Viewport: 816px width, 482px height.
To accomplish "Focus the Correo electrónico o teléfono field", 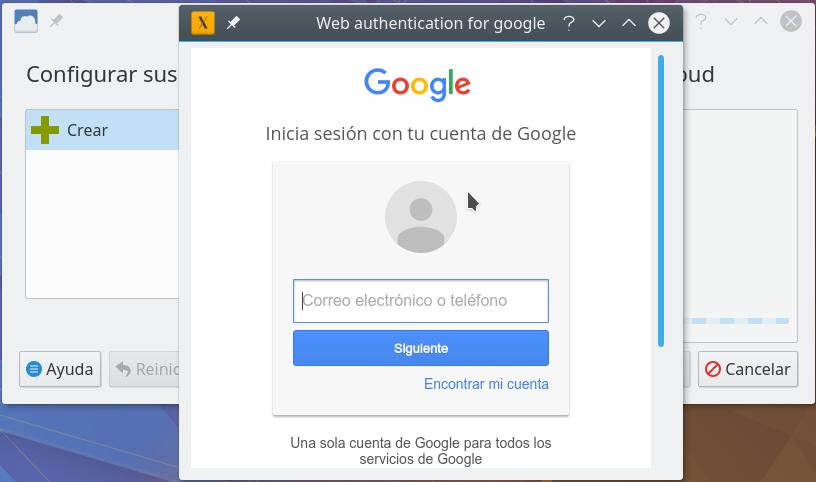I will [x=420, y=301].
